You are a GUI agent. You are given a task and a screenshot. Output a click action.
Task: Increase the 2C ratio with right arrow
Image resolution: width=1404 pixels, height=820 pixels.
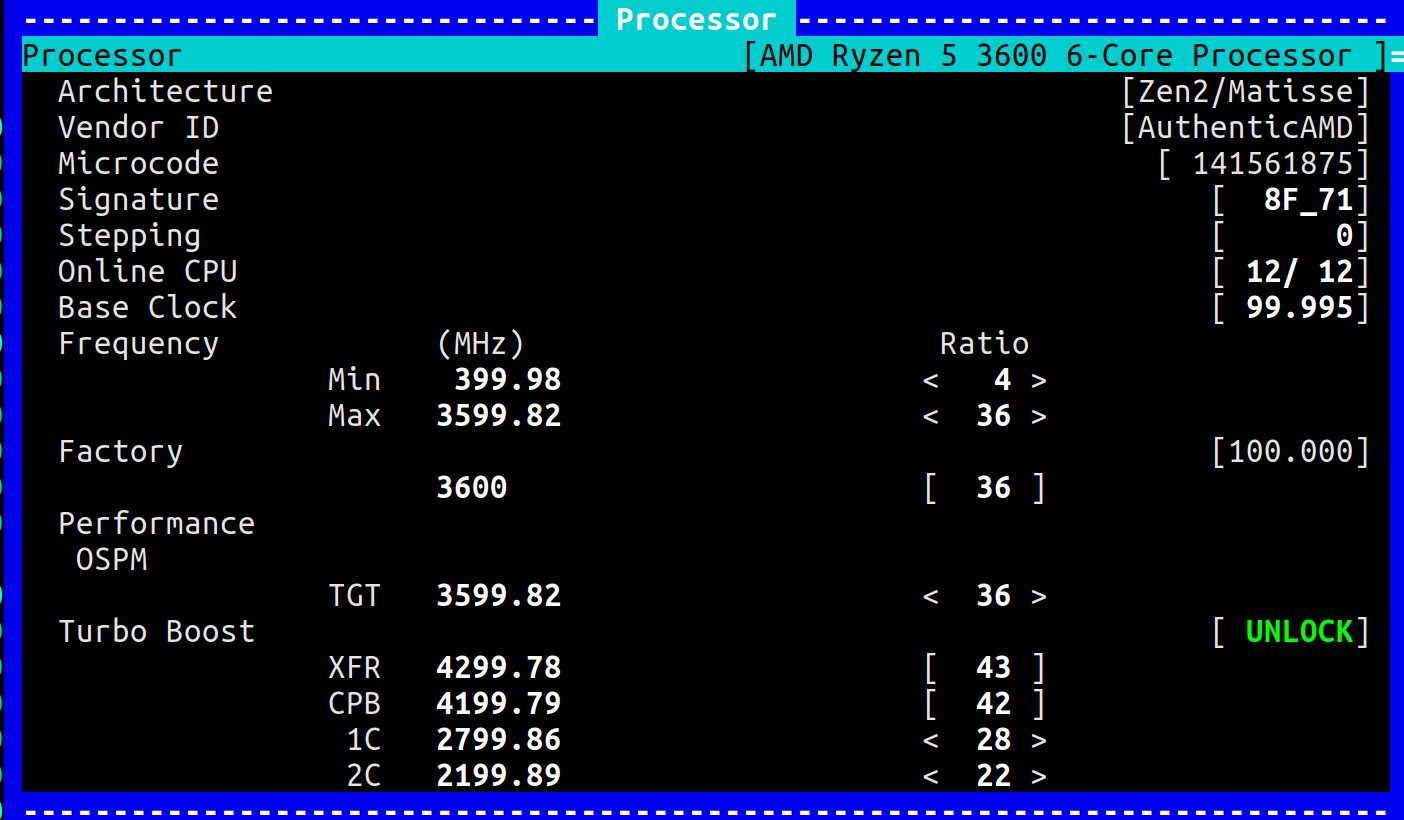tap(1039, 776)
